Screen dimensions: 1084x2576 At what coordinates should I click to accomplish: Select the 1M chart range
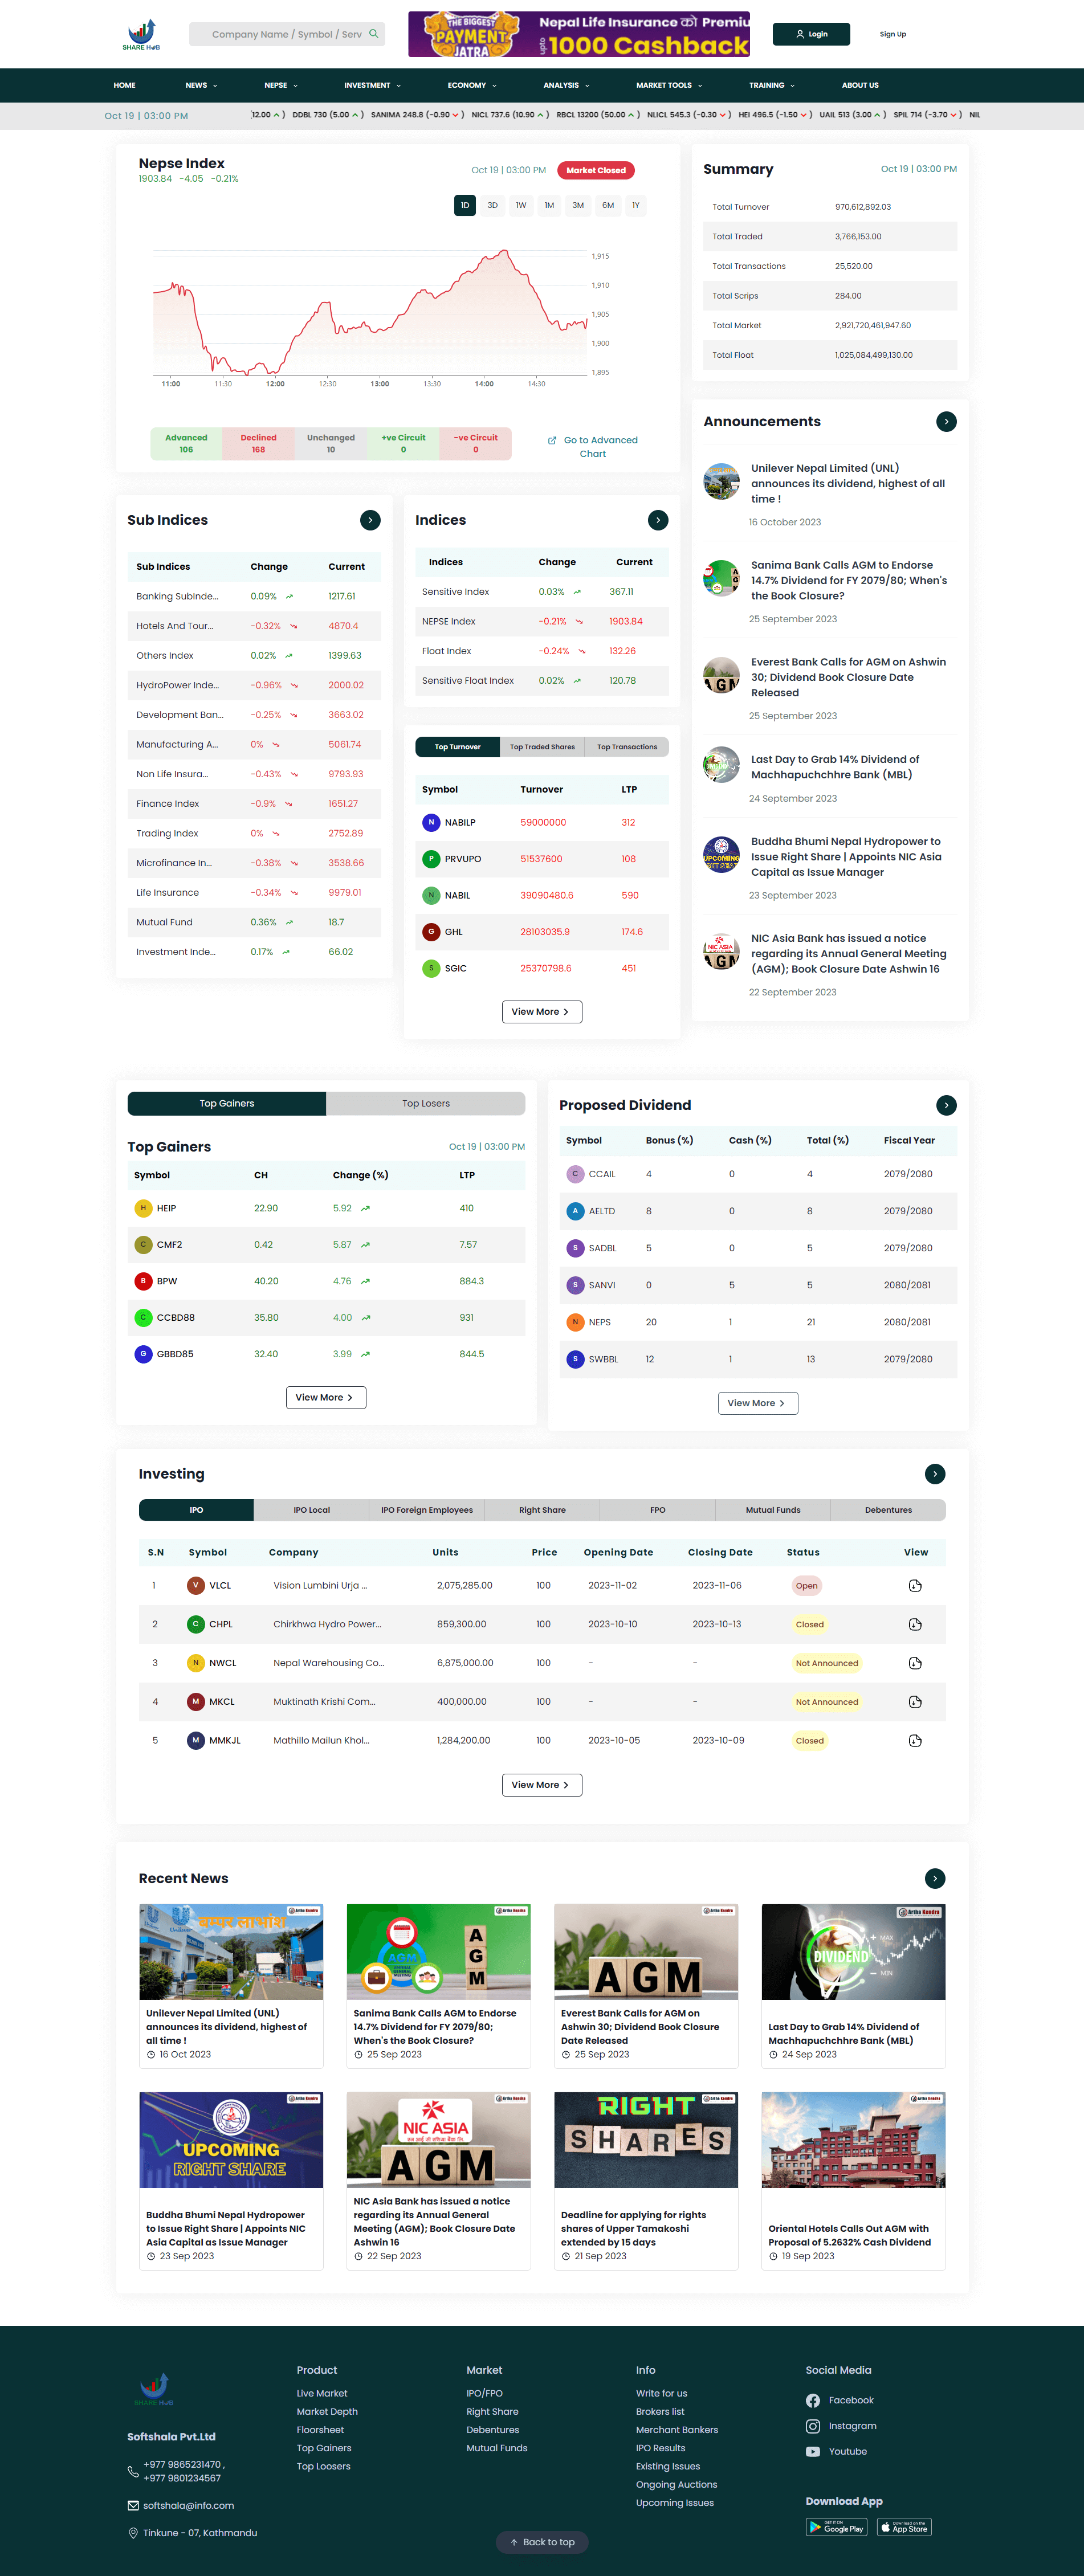click(x=549, y=205)
